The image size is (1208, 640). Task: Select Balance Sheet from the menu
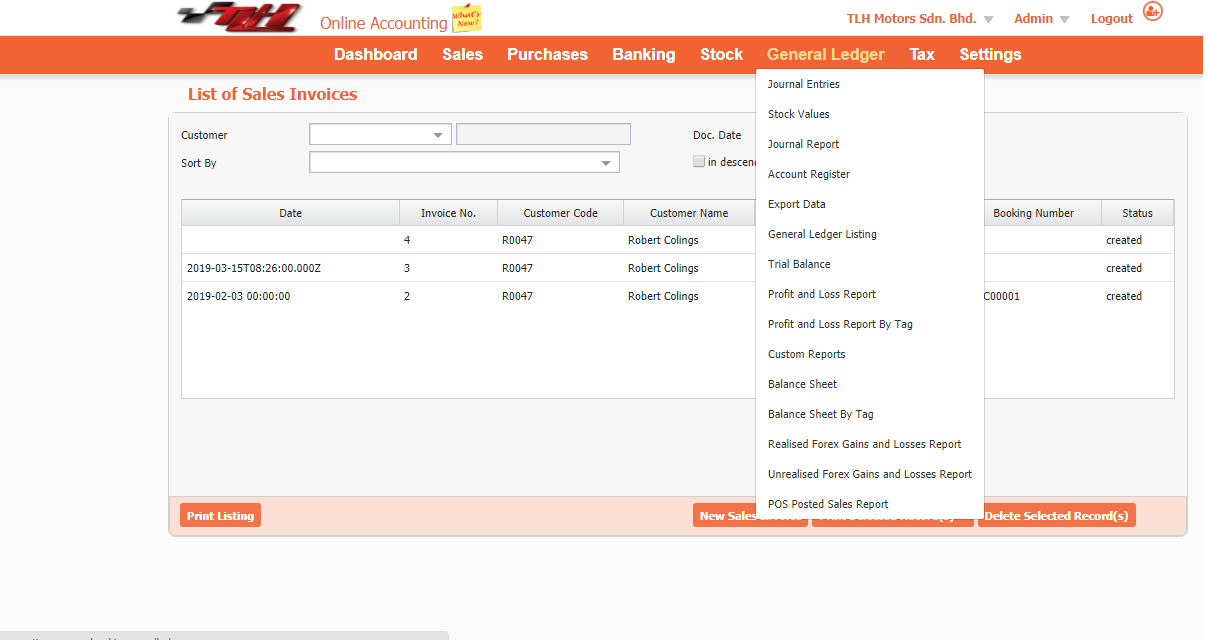[802, 384]
